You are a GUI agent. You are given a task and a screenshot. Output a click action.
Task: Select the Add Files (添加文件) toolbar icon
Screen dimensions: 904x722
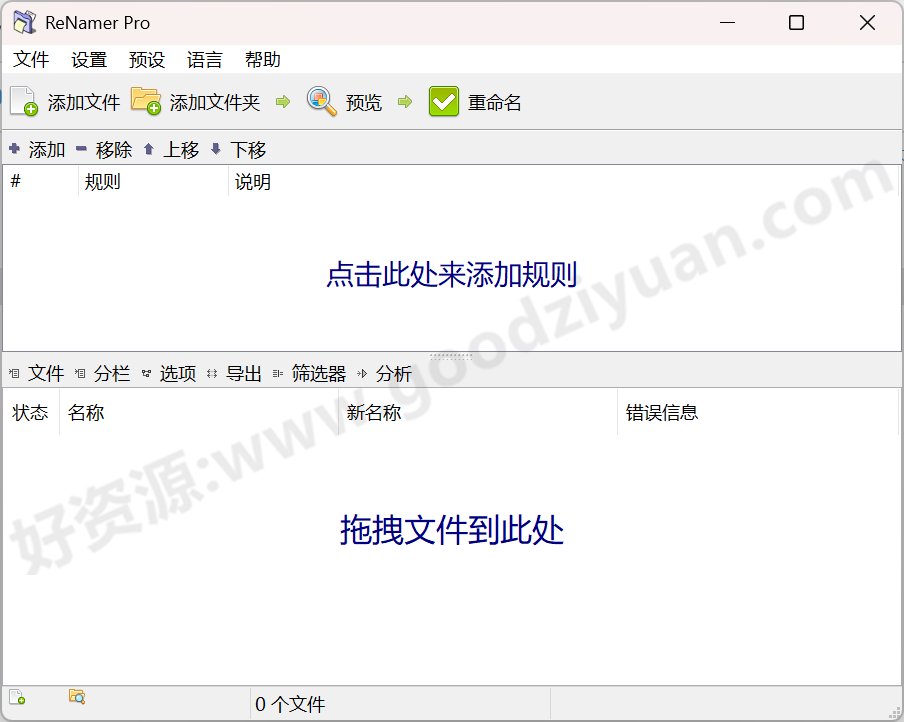22,101
